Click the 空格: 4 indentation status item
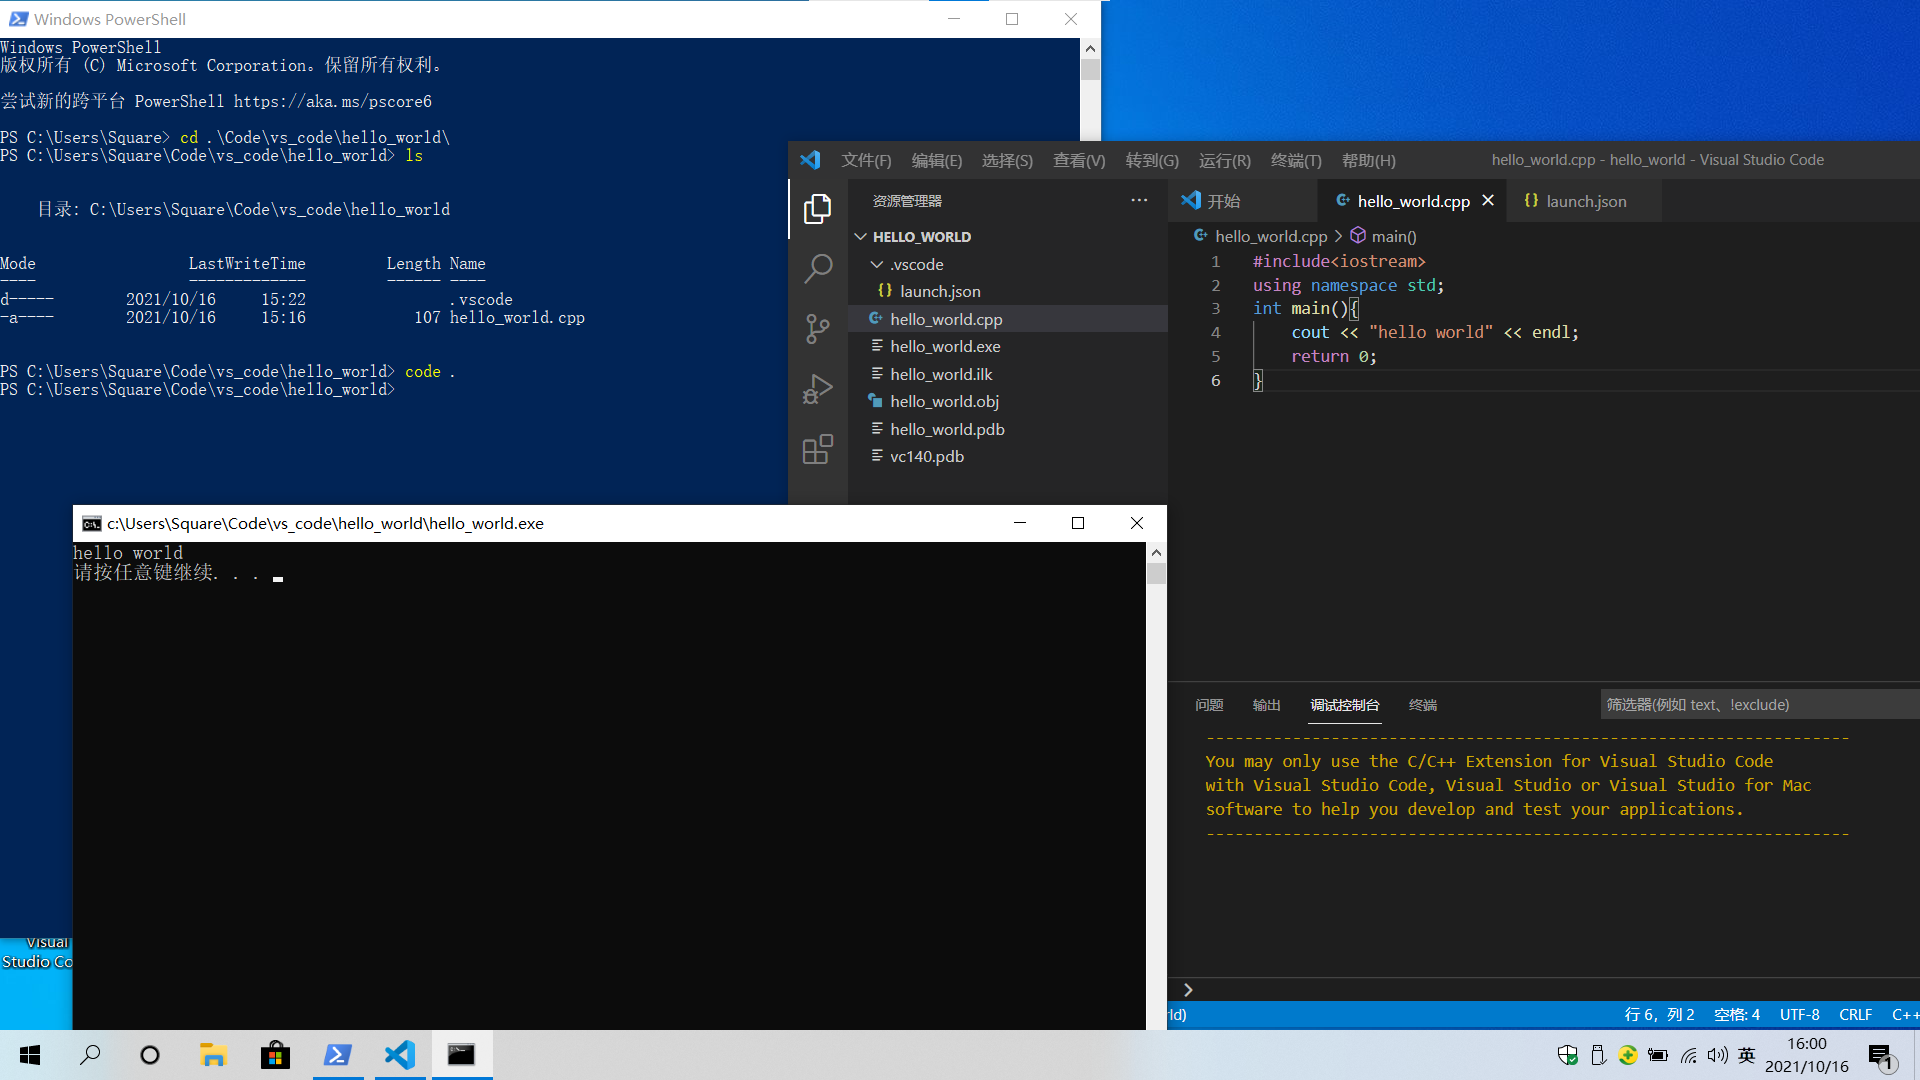The image size is (1920, 1080). 1736,1015
